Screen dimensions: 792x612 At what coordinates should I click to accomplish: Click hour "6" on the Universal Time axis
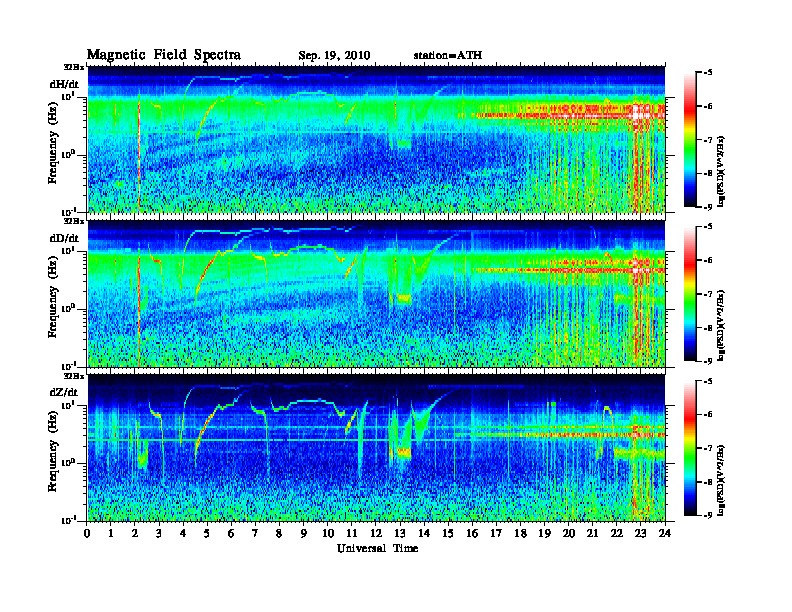(x=232, y=533)
